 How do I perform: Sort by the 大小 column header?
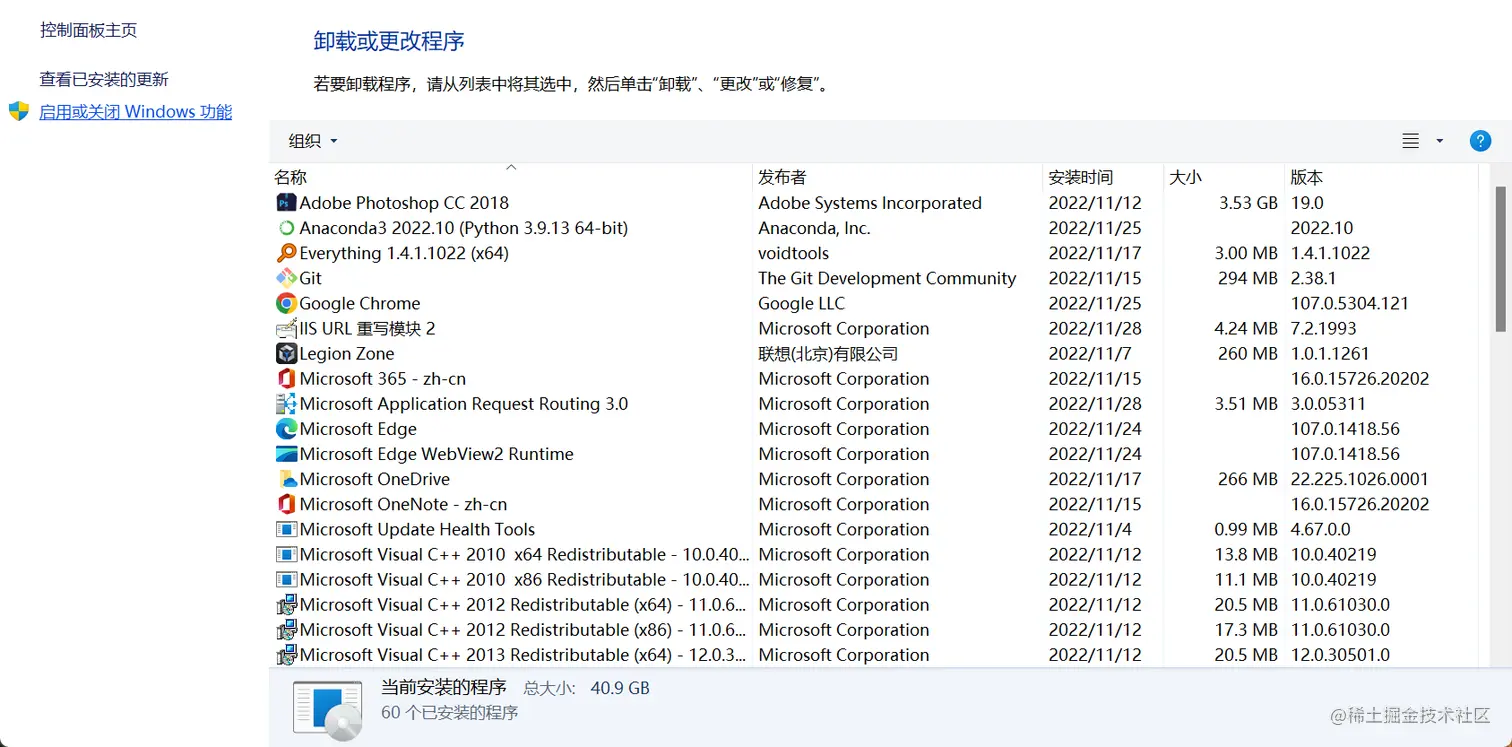1224,177
